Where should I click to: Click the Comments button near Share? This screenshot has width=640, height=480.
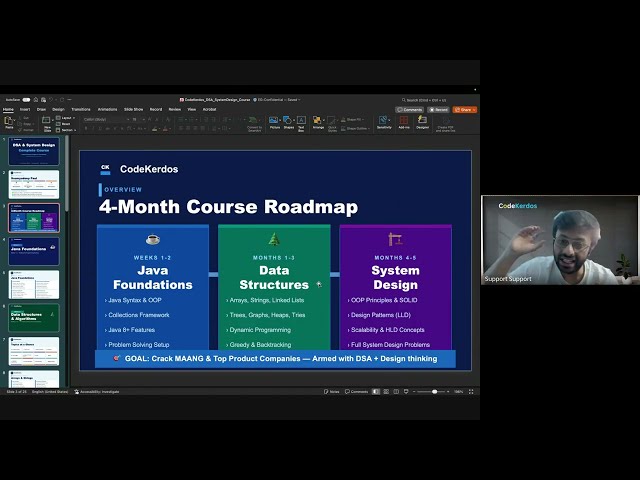coord(409,110)
